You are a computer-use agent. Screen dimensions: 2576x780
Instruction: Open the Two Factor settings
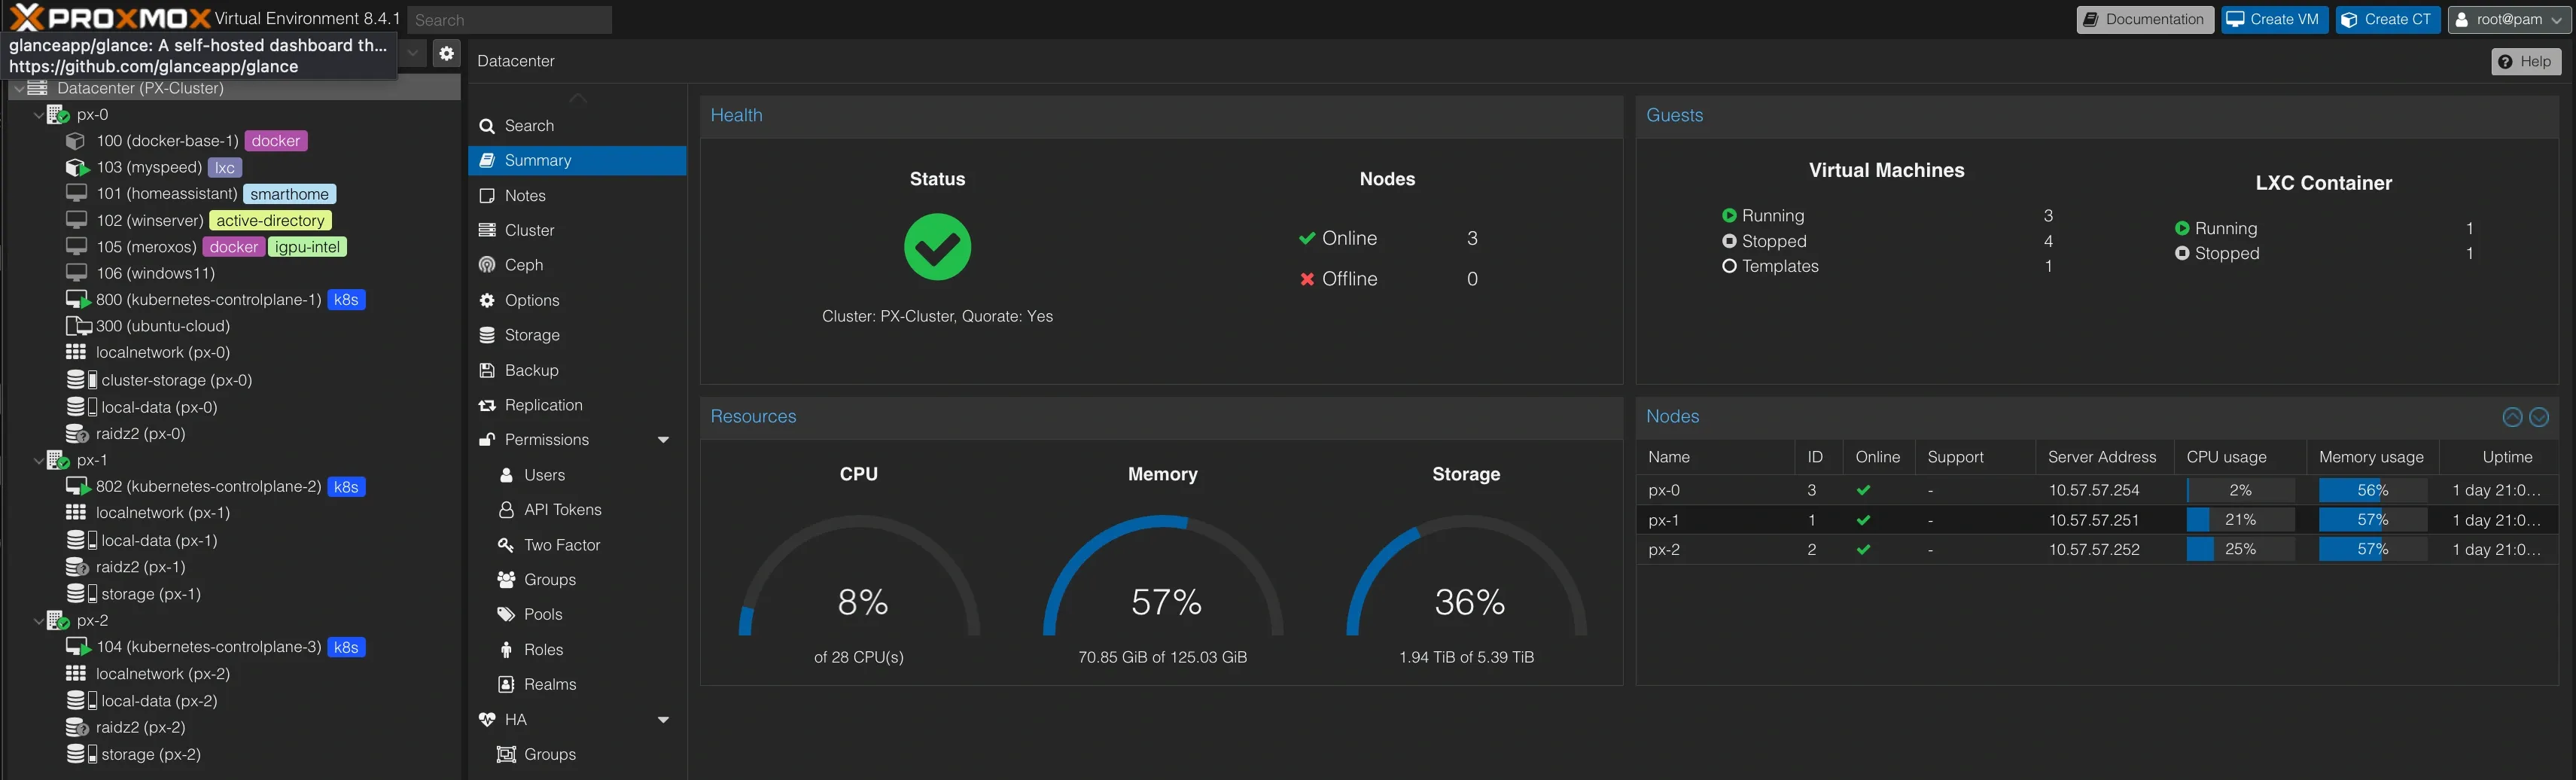(561, 545)
